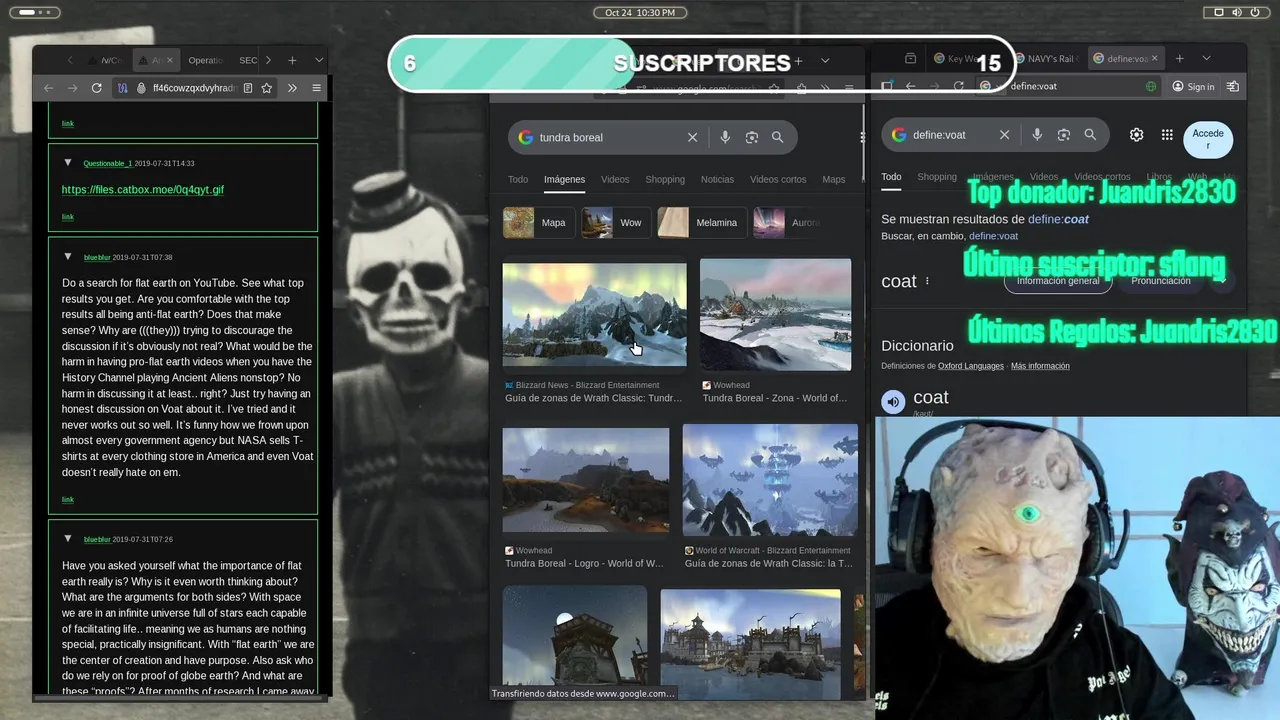List all tabs in the middle browser window

(x=825, y=60)
